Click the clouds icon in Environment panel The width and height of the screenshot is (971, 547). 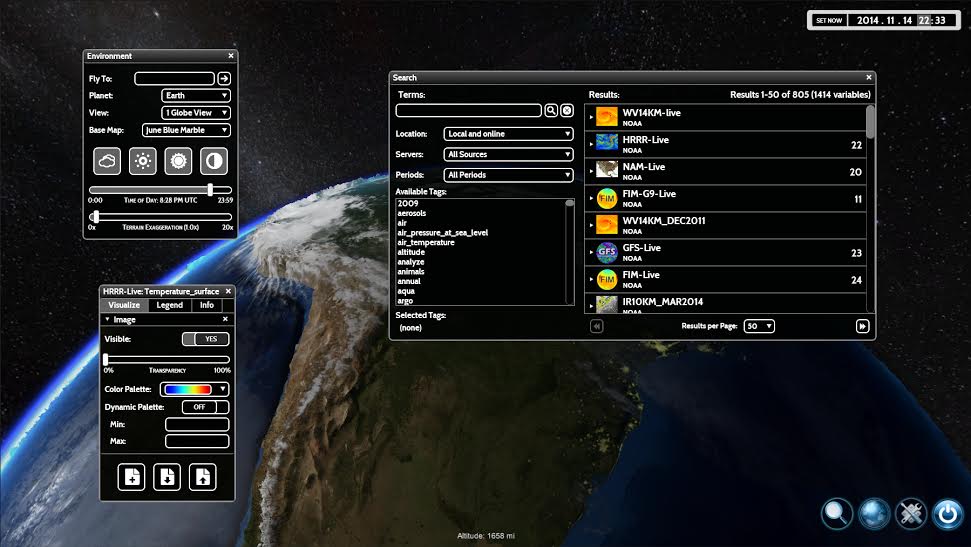[x=108, y=160]
